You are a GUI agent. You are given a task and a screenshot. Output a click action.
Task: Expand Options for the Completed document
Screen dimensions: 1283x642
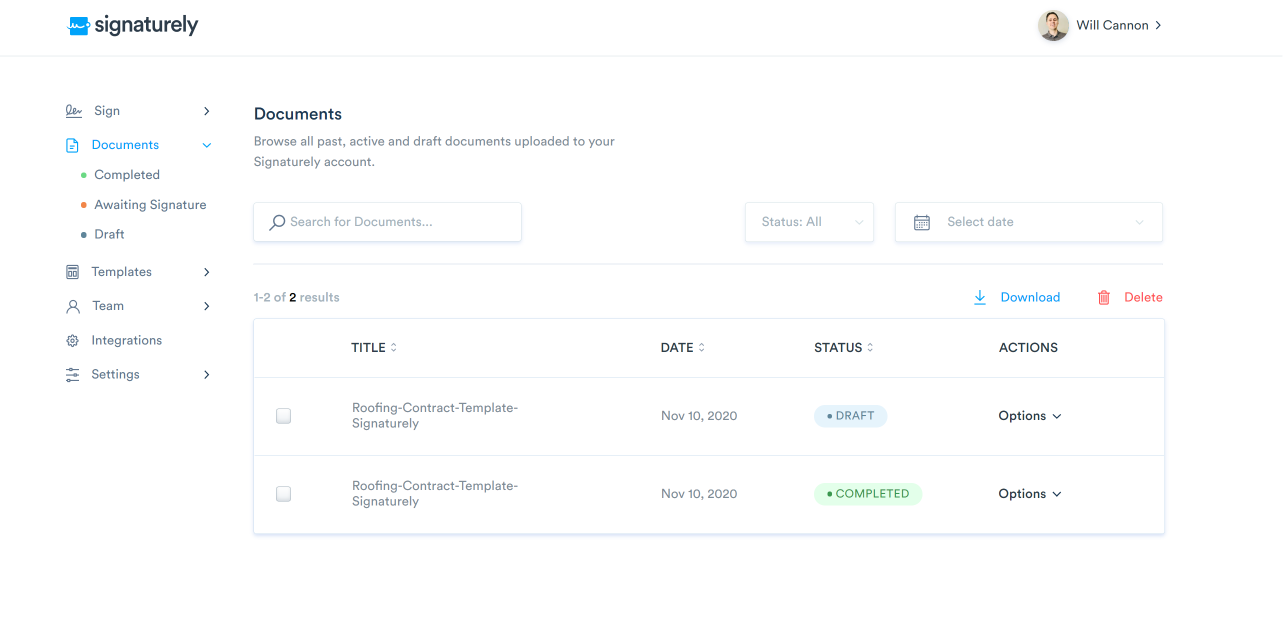(x=1029, y=494)
